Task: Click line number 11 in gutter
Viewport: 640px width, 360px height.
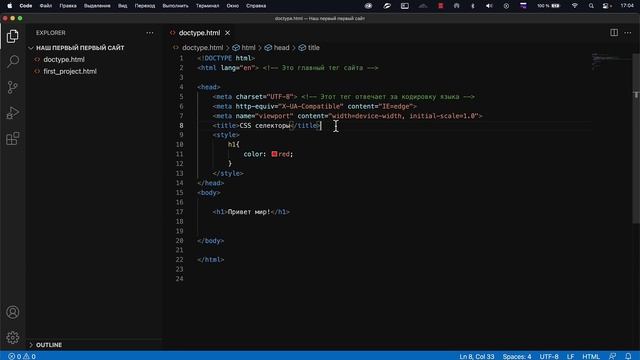Action: tap(180, 154)
